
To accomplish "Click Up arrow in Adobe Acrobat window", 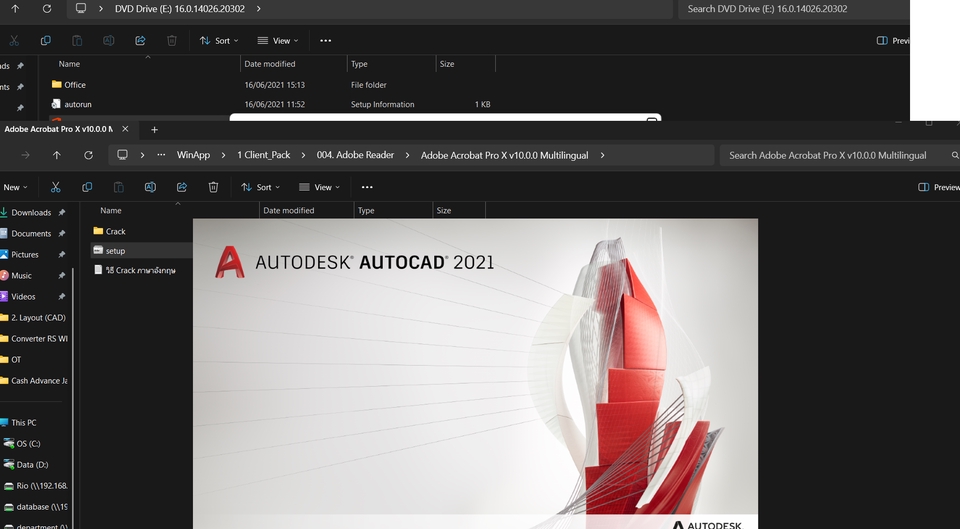I will click(56, 156).
